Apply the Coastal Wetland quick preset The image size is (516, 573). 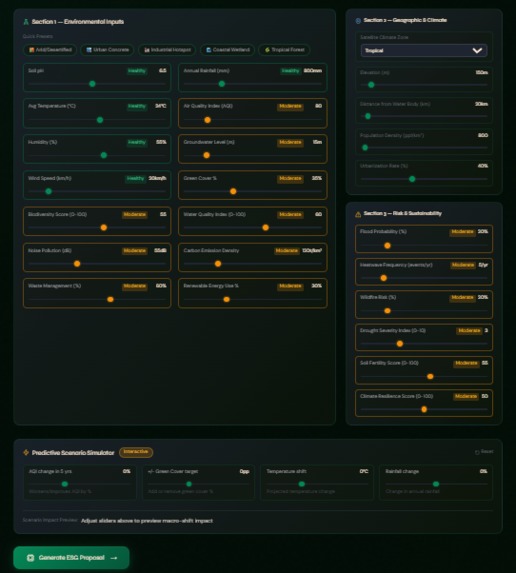click(227, 50)
